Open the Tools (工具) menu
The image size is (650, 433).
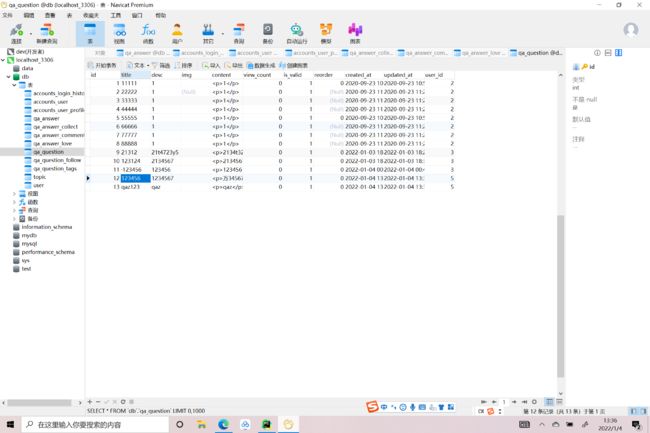(115, 15)
